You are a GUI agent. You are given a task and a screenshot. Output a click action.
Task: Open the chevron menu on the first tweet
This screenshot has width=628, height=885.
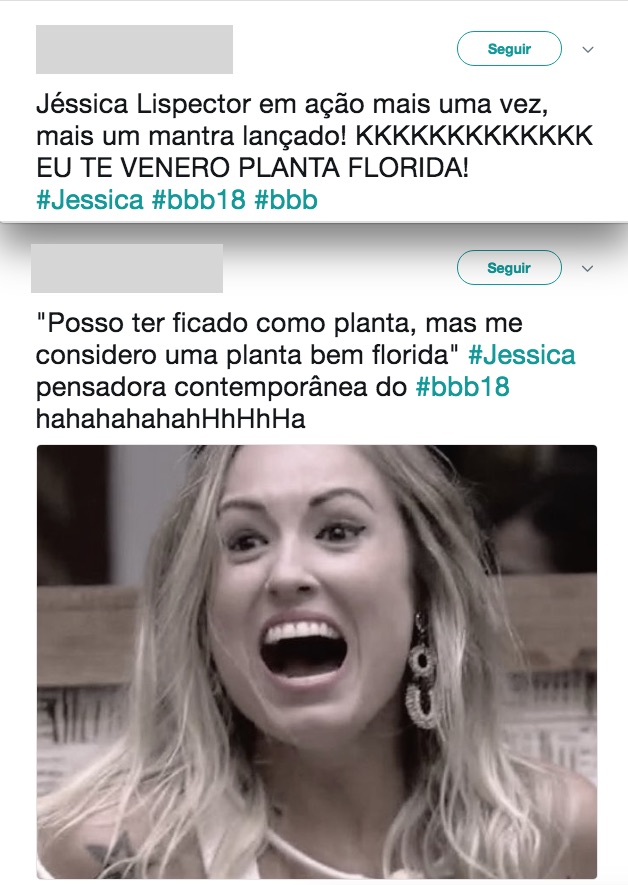(587, 50)
